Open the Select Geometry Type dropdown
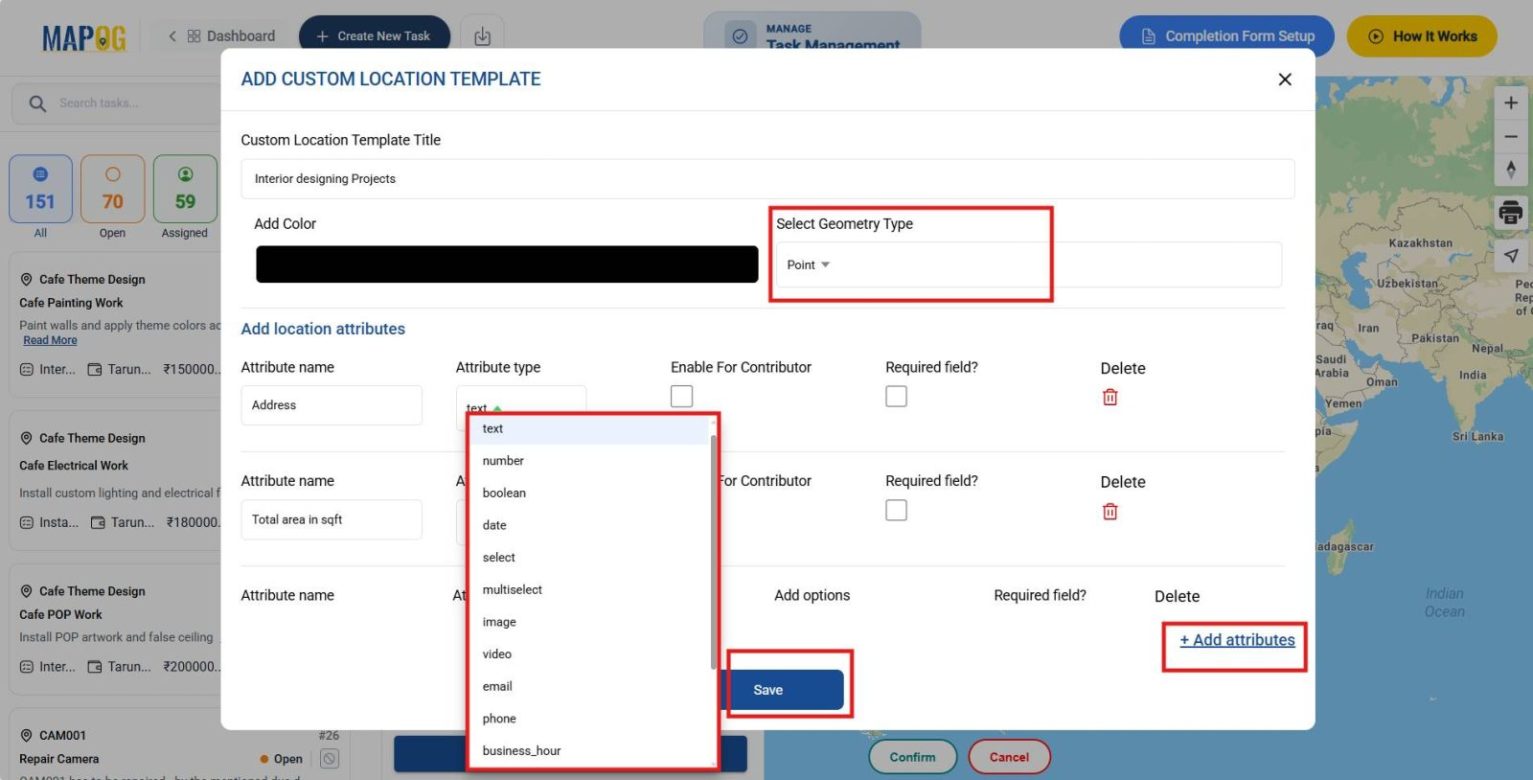The width and height of the screenshot is (1533, 780). 810,264
